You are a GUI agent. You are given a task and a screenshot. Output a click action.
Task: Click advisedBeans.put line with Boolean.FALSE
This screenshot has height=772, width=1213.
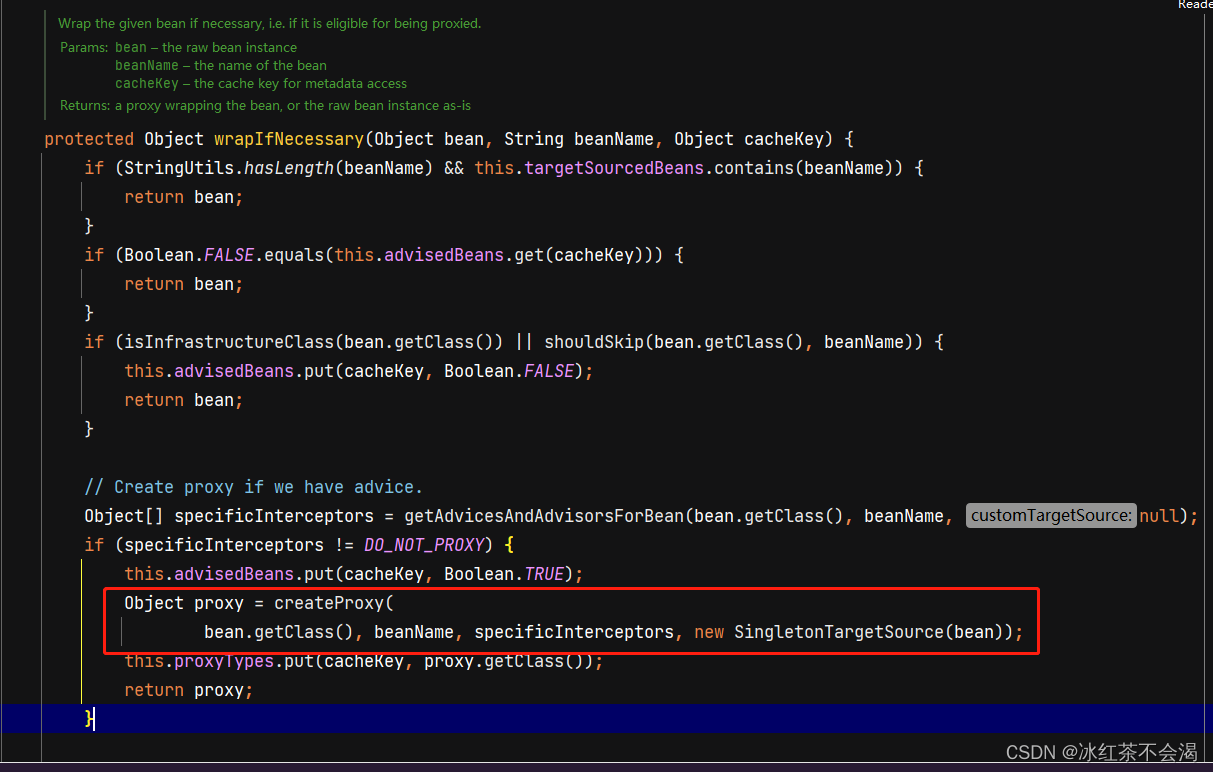pos(359,371)
